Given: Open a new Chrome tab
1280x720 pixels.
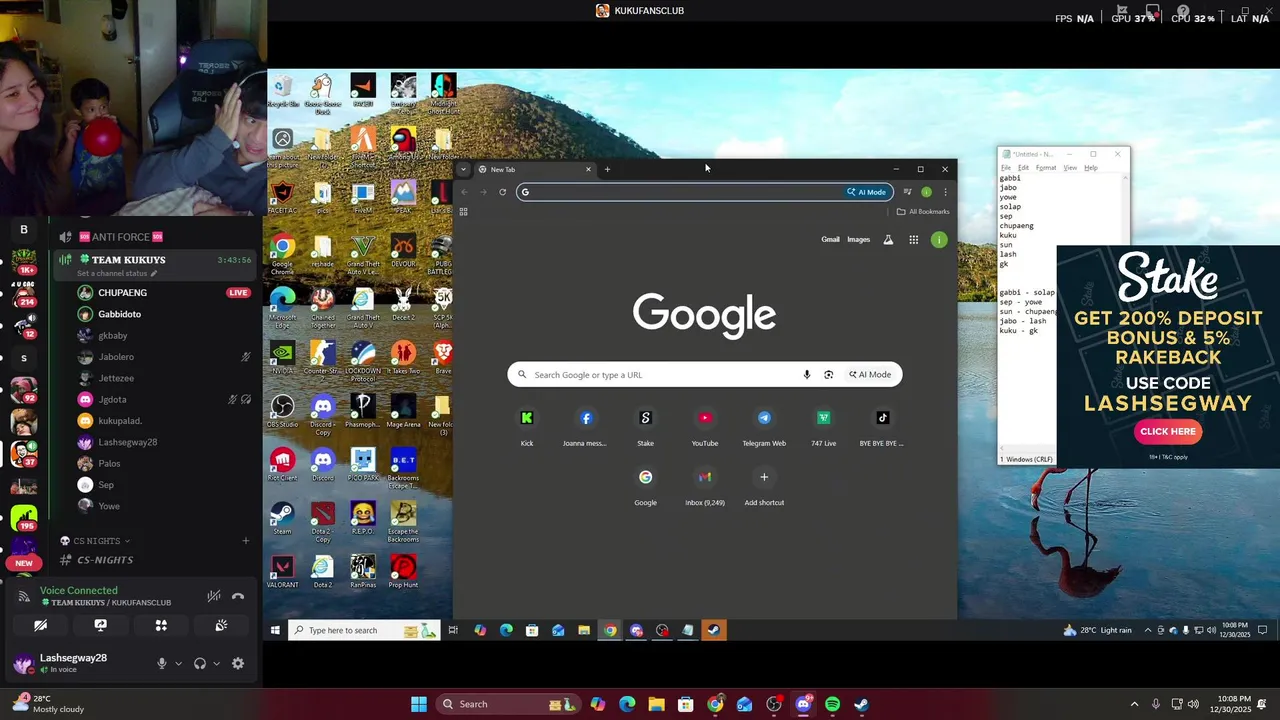Looking at the screenshot, I should point(607,169).
